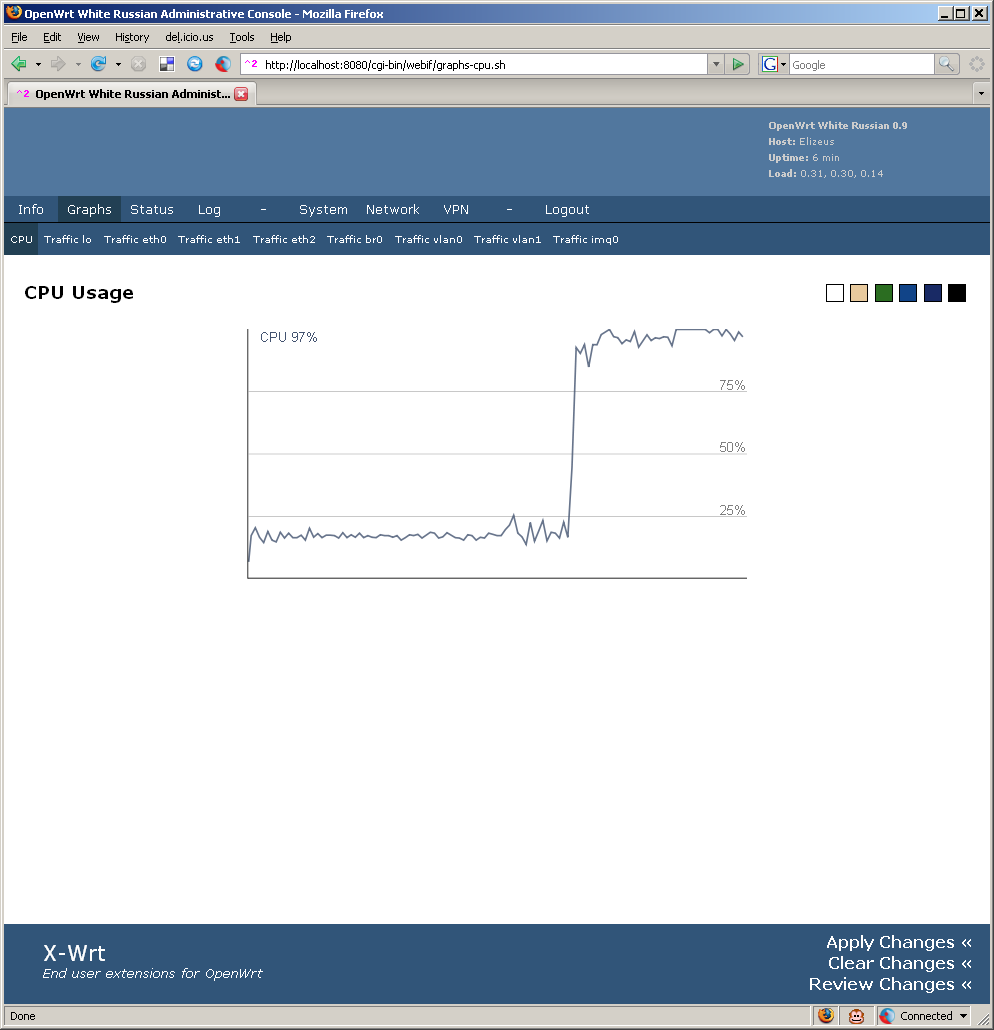Open the Connected status dropdown arrow
Screen dimensions: 994x1030
(963, 1016)
